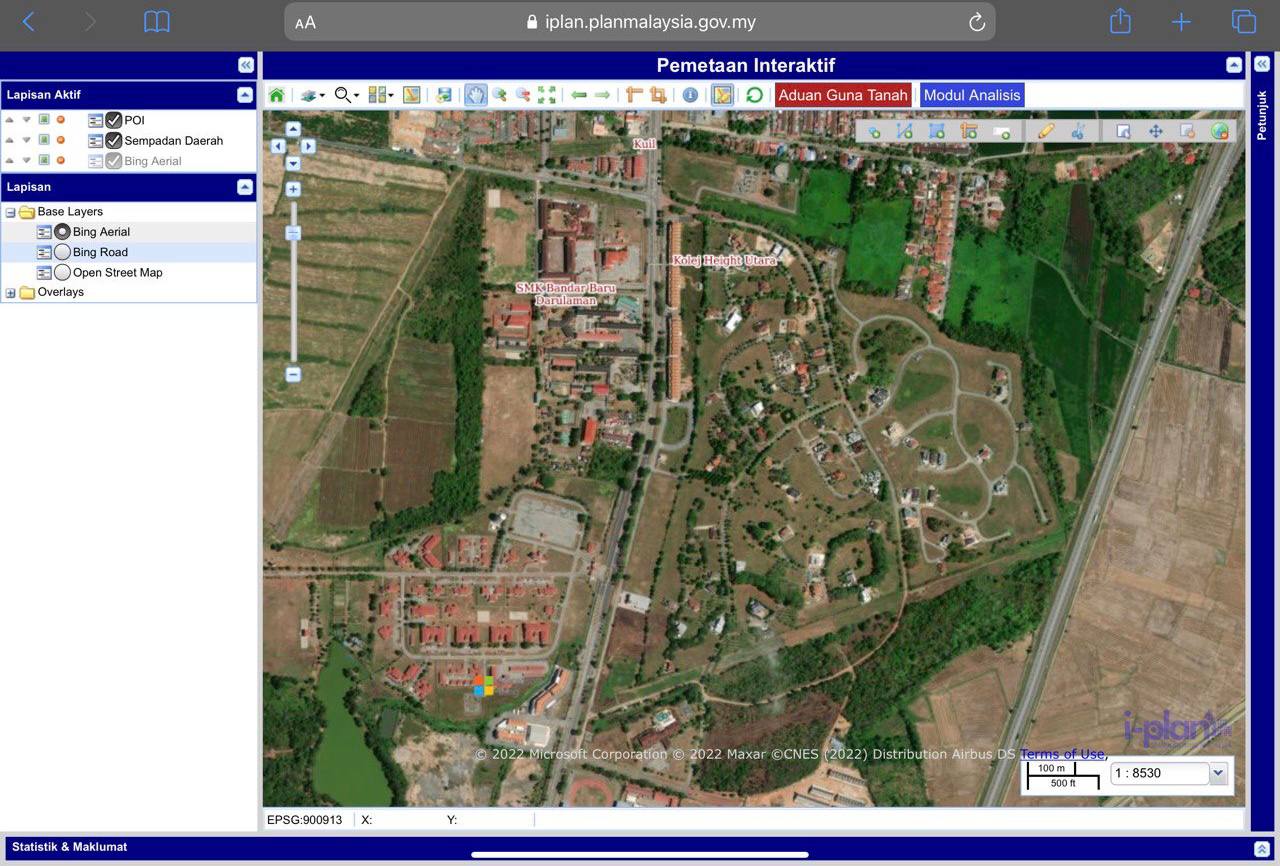Select Open Street Map base layer
This screenshot has width=1280, height=866.
pos(62,272)
